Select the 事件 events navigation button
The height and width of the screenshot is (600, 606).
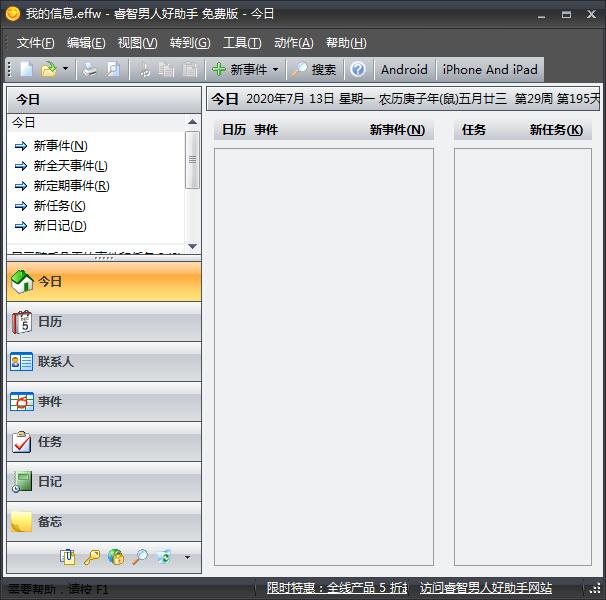click(104, 402)
